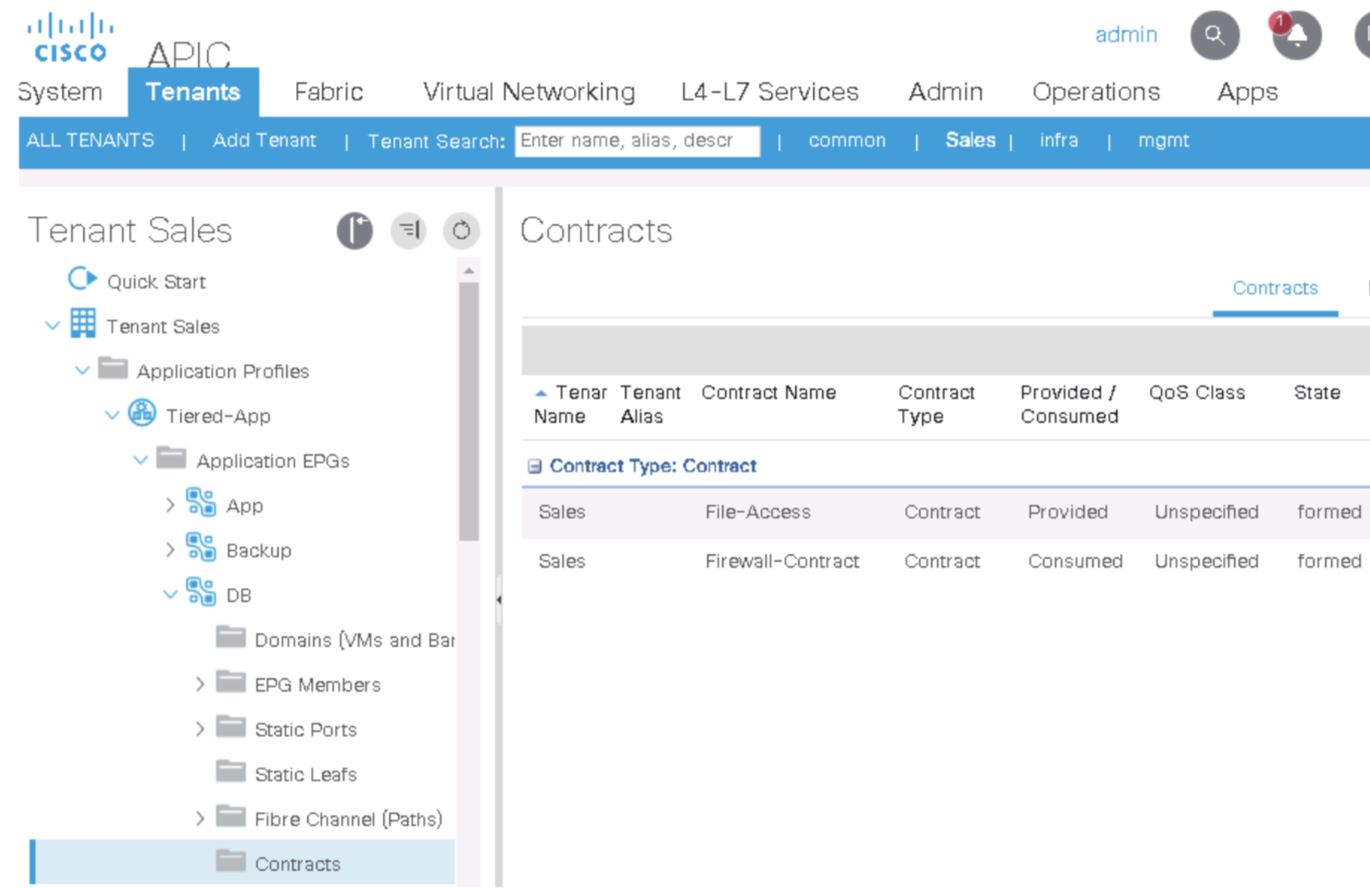Expand the EPG Members folder
This screenshot has width=1370, height=888.
click(x=200, y=685)
